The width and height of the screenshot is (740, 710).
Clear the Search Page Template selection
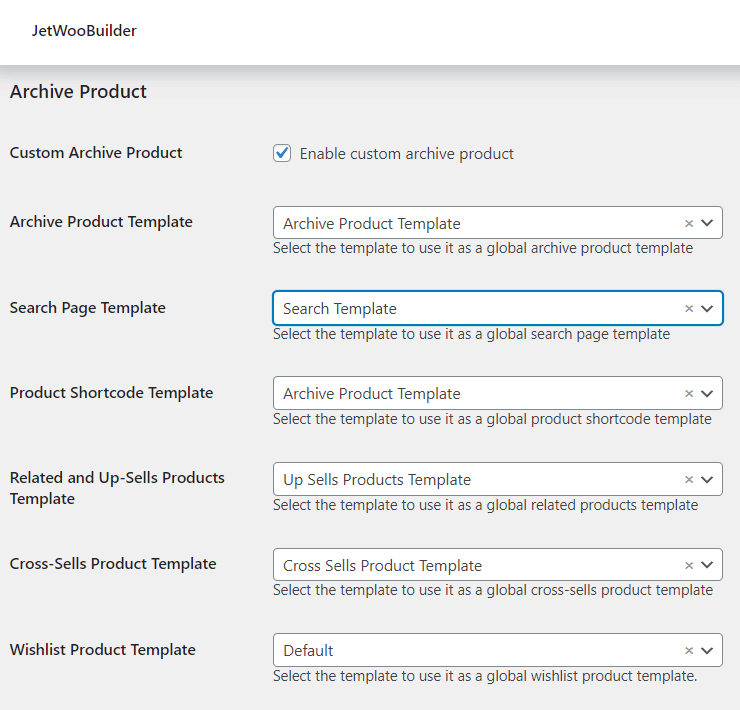689,309
